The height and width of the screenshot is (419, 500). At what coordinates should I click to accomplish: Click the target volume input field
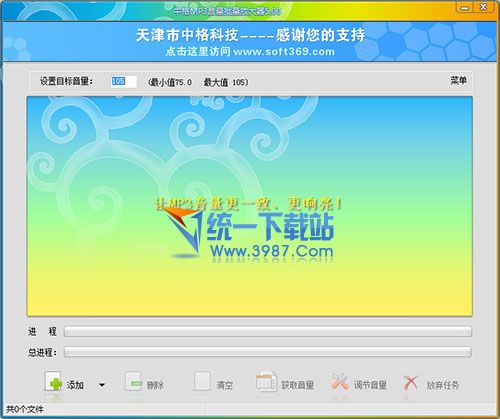[124, 81]
